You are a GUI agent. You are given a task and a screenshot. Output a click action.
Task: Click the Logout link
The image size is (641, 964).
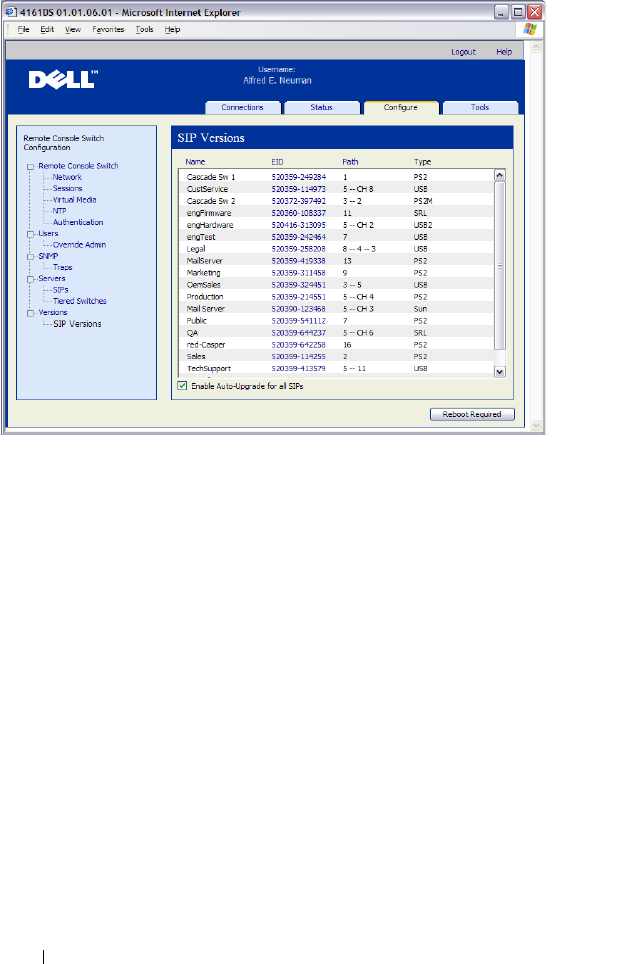pyautogui.click(x=463, y=52)
